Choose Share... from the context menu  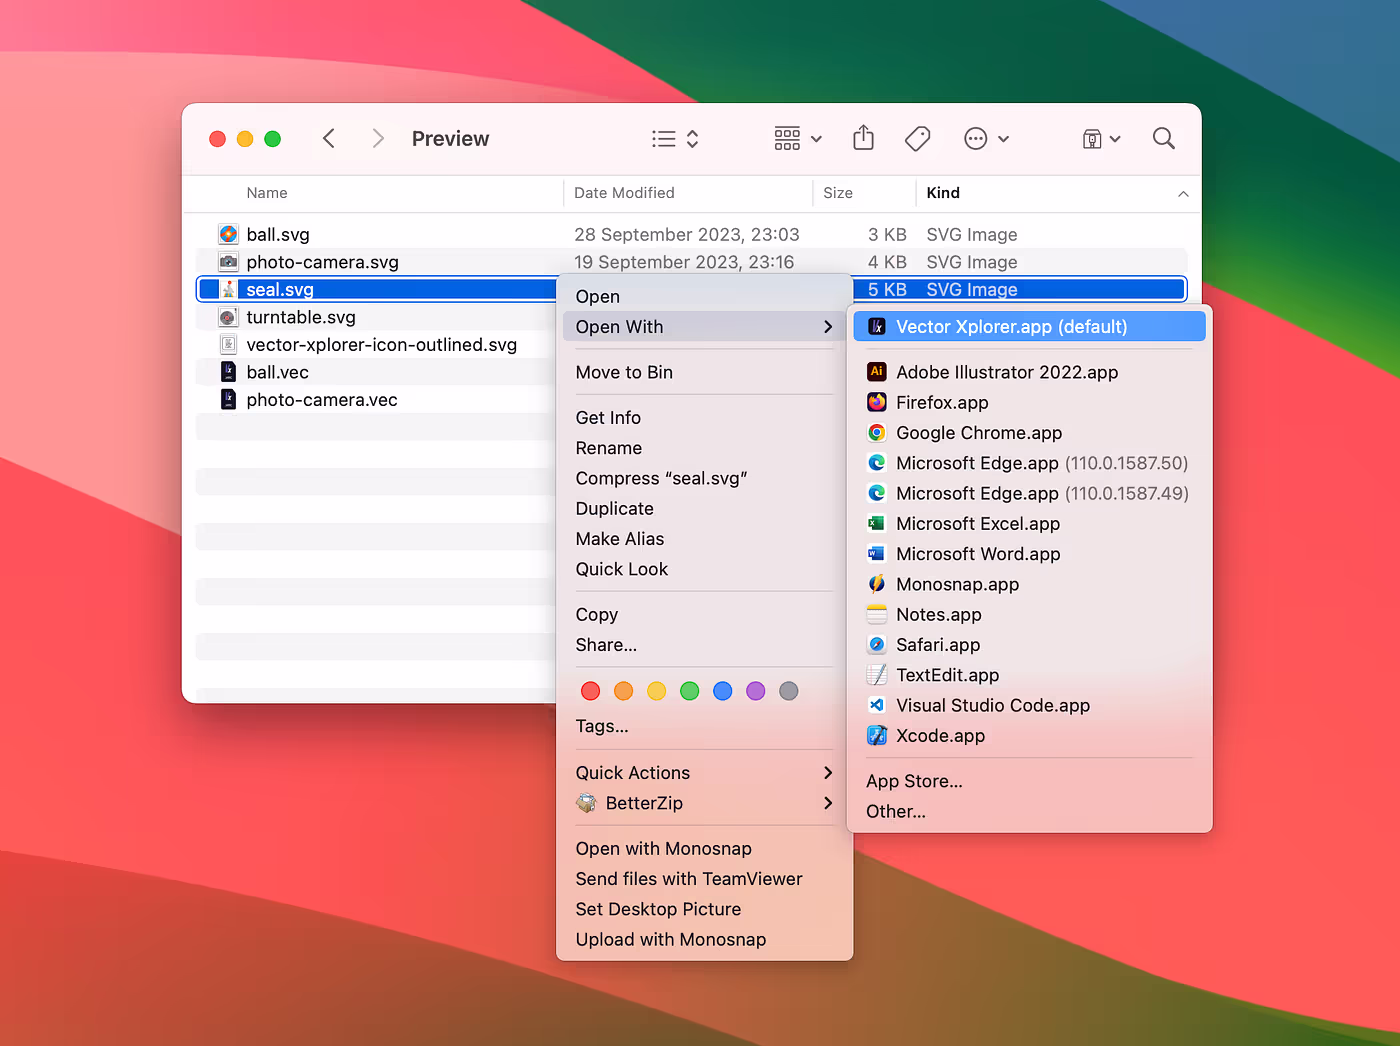point(704,645)
